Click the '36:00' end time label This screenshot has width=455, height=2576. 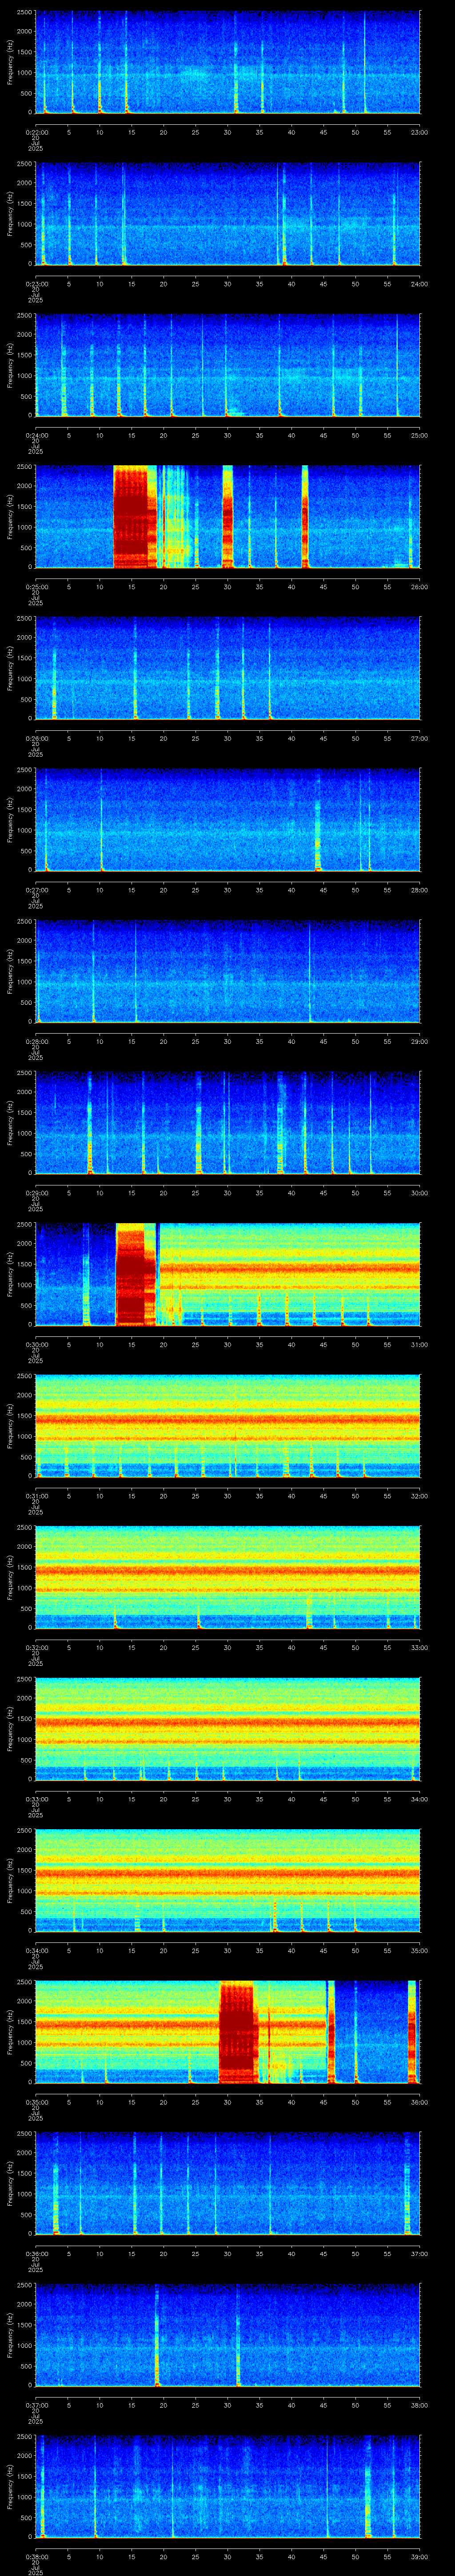point(419,2101)
